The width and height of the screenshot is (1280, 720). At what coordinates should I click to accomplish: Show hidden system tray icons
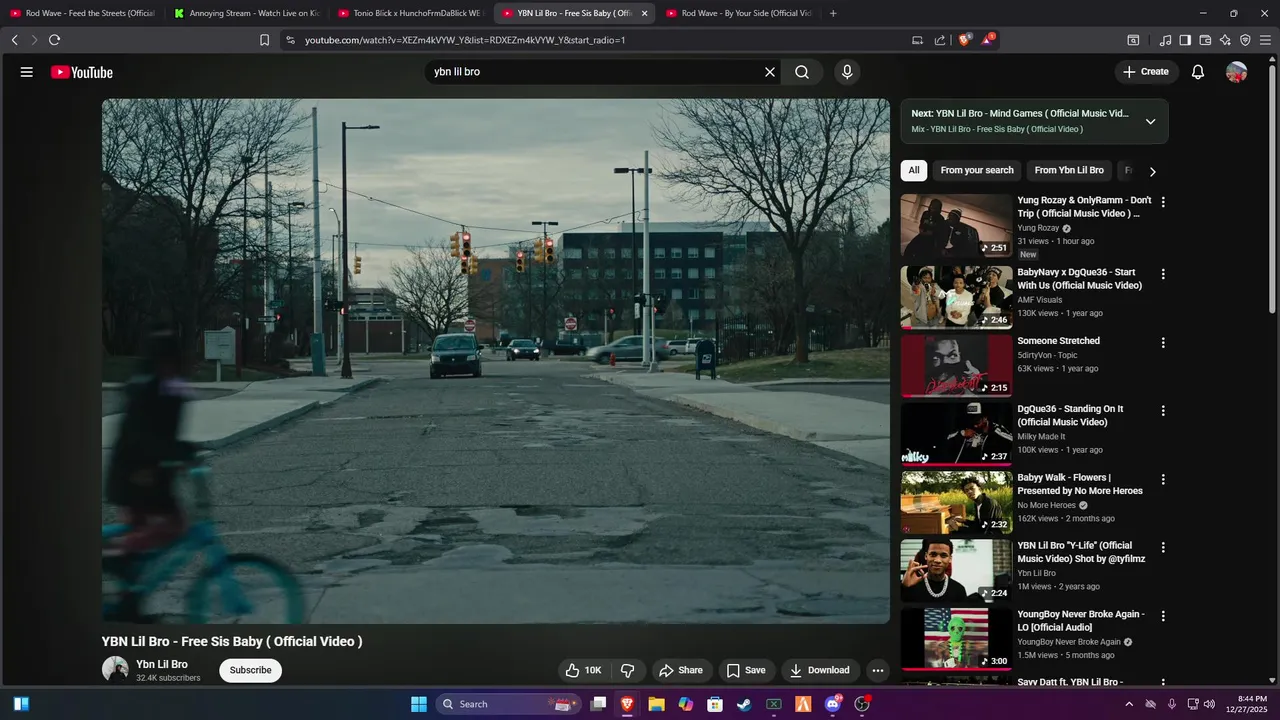(x=1129, y=704)
